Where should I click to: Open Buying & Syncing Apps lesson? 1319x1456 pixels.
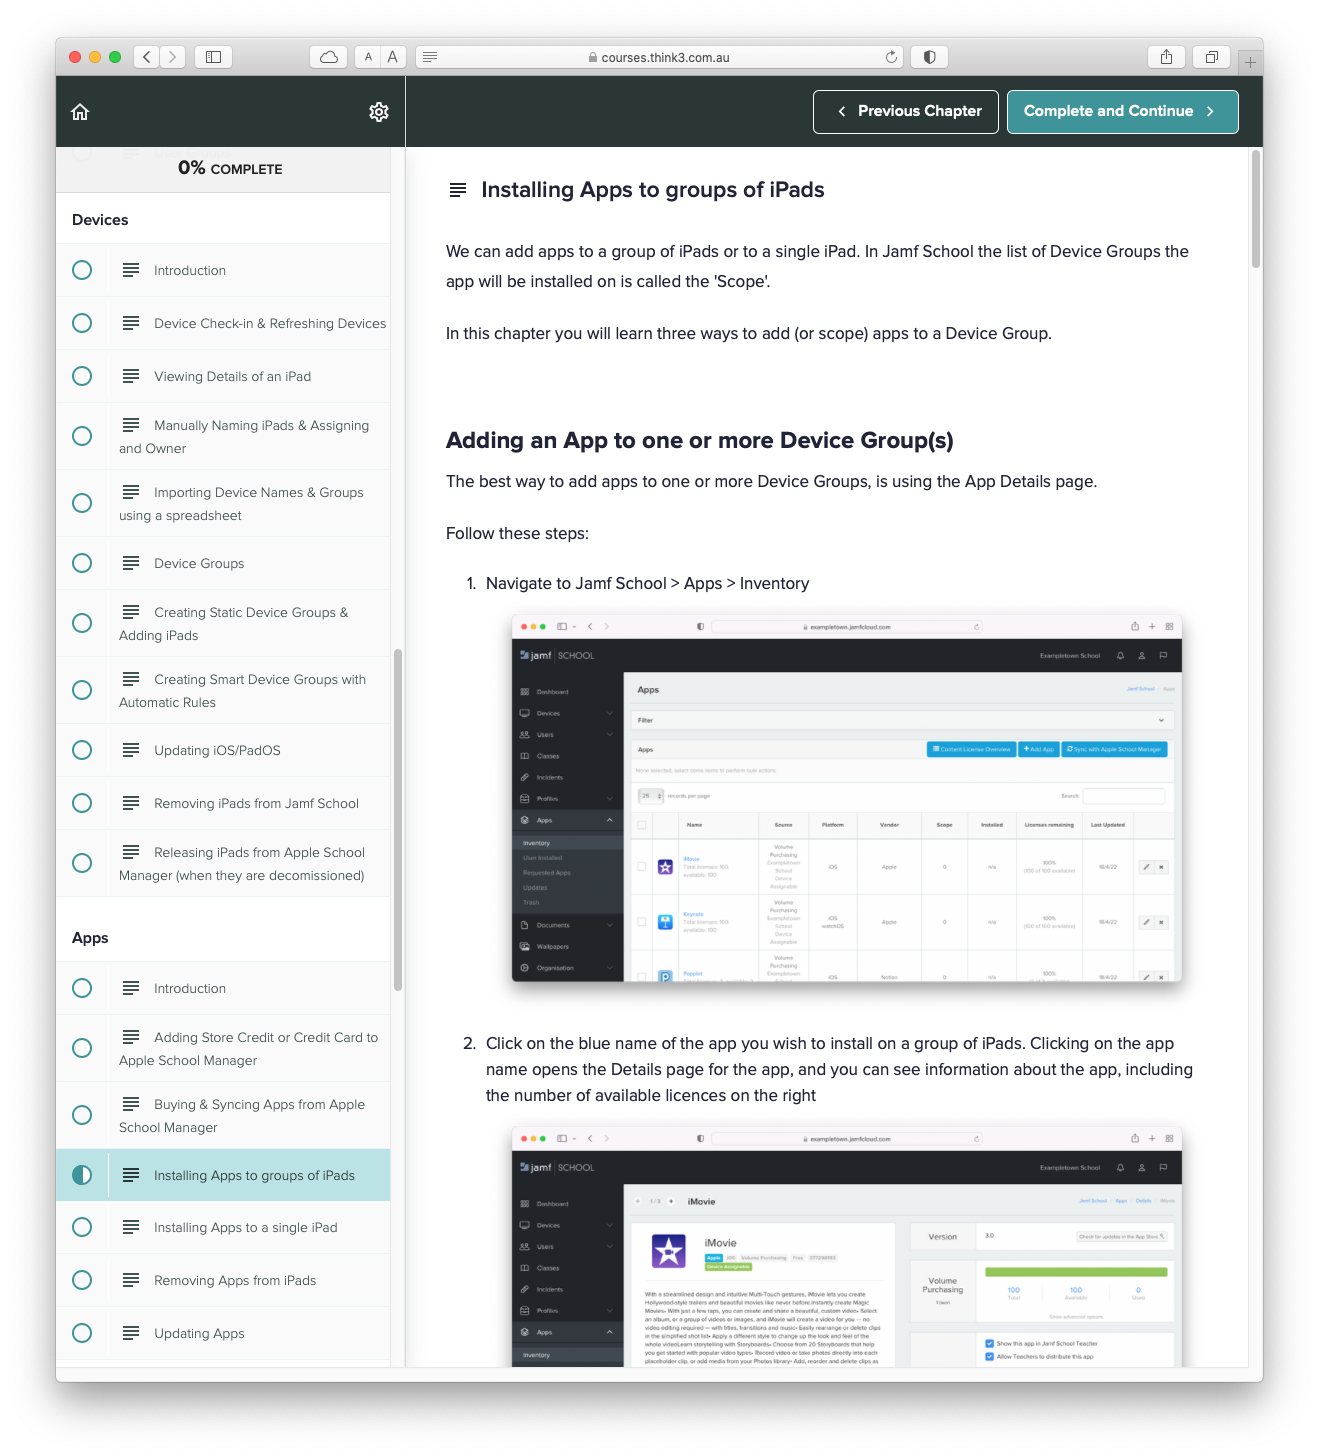click(223, 1115)
